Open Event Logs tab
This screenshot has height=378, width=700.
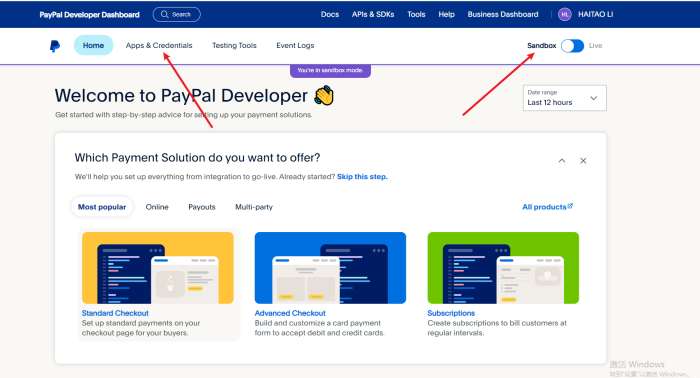click(x=295, y=46)
